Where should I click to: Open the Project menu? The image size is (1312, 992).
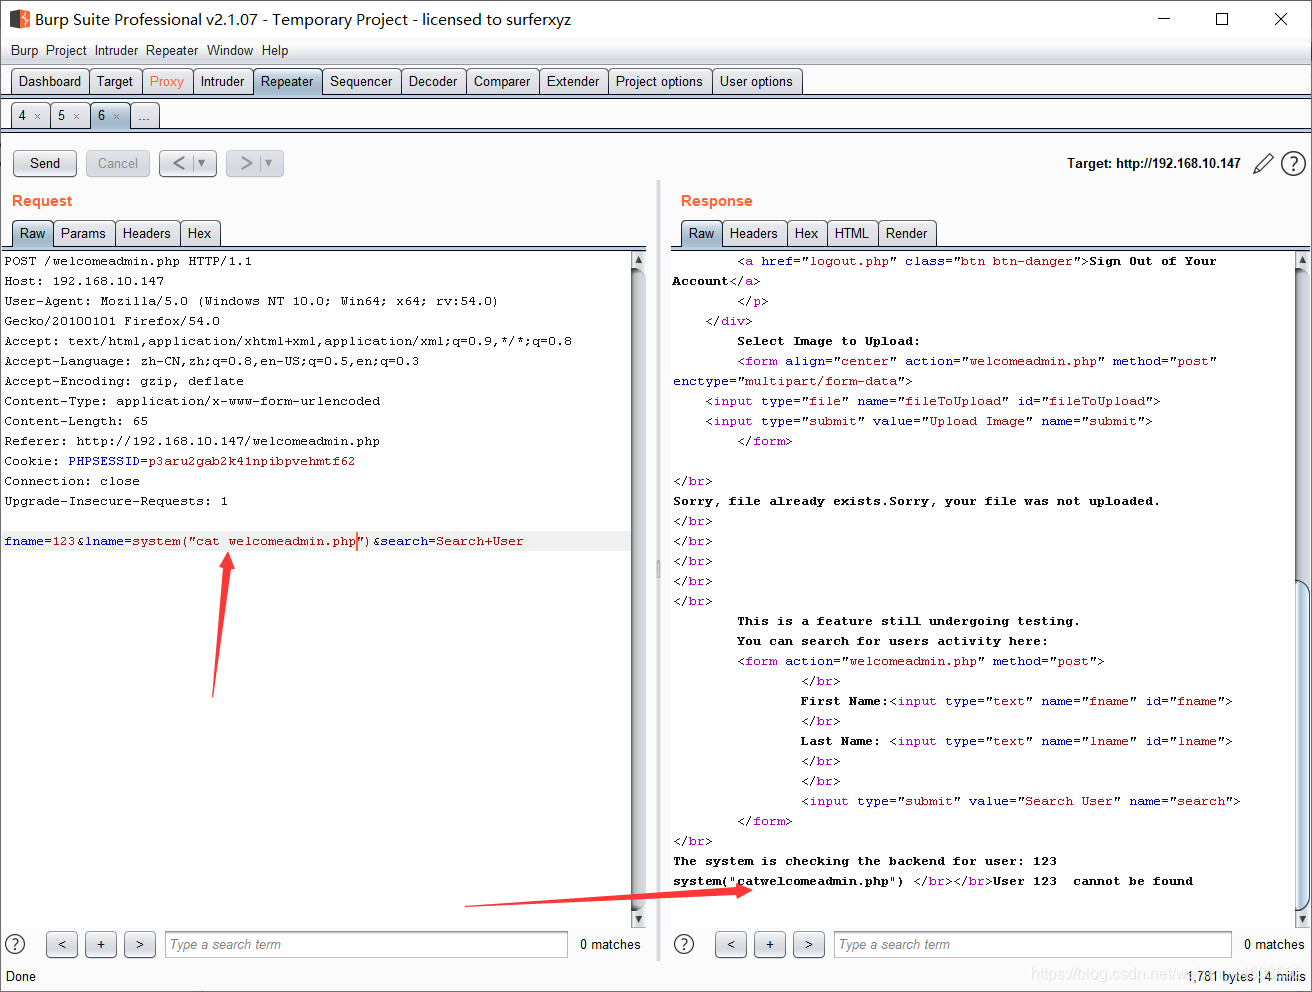(x=66, y=50)
